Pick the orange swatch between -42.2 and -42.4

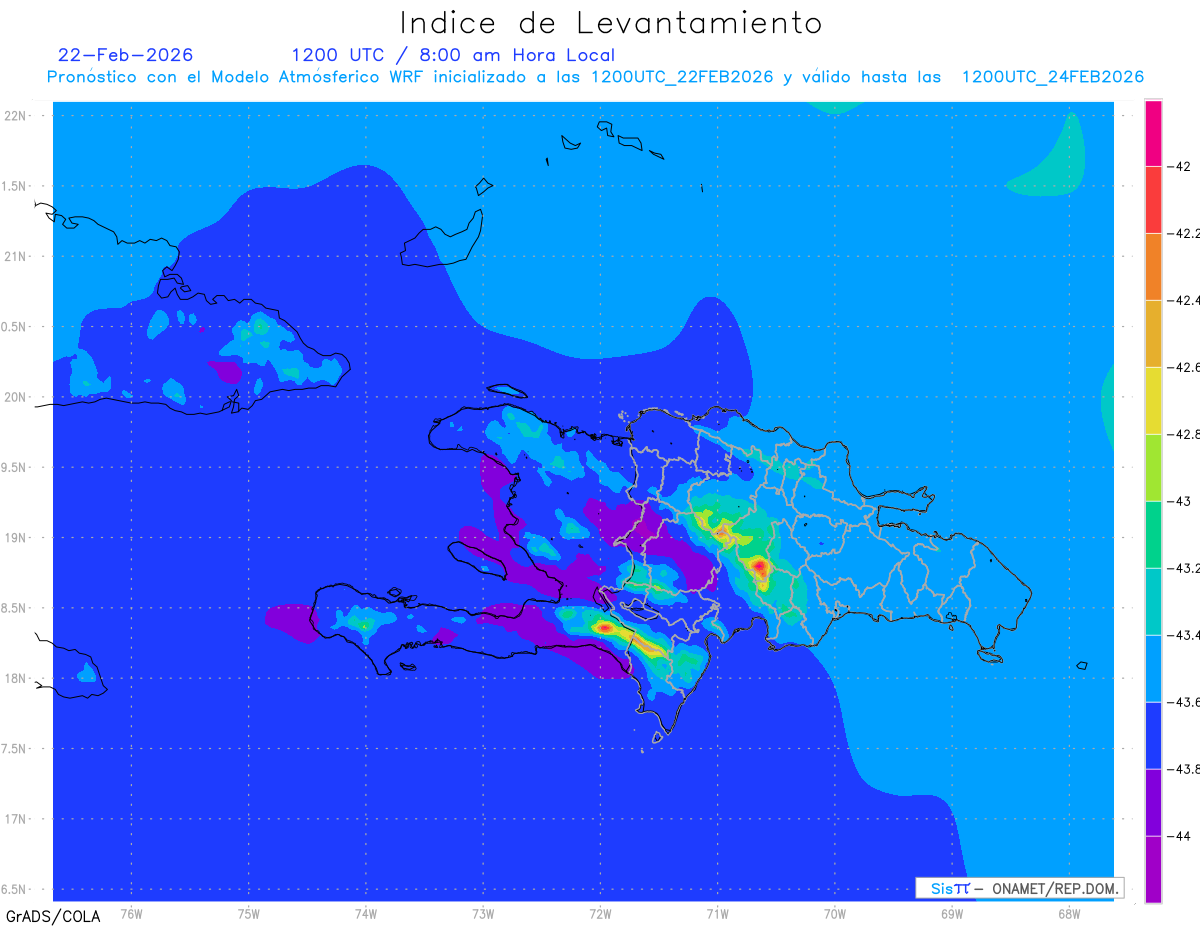click(x=1153, y=267)
